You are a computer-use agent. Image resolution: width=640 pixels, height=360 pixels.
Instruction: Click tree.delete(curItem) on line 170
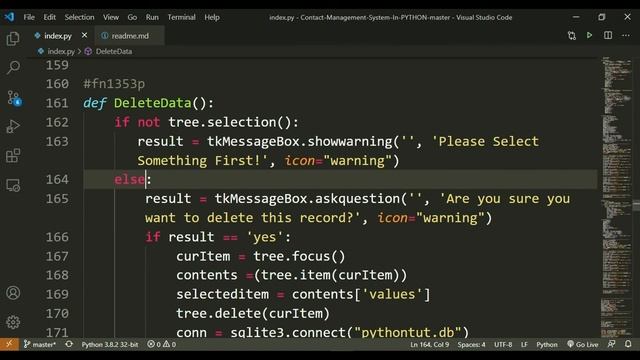[253, 313]
